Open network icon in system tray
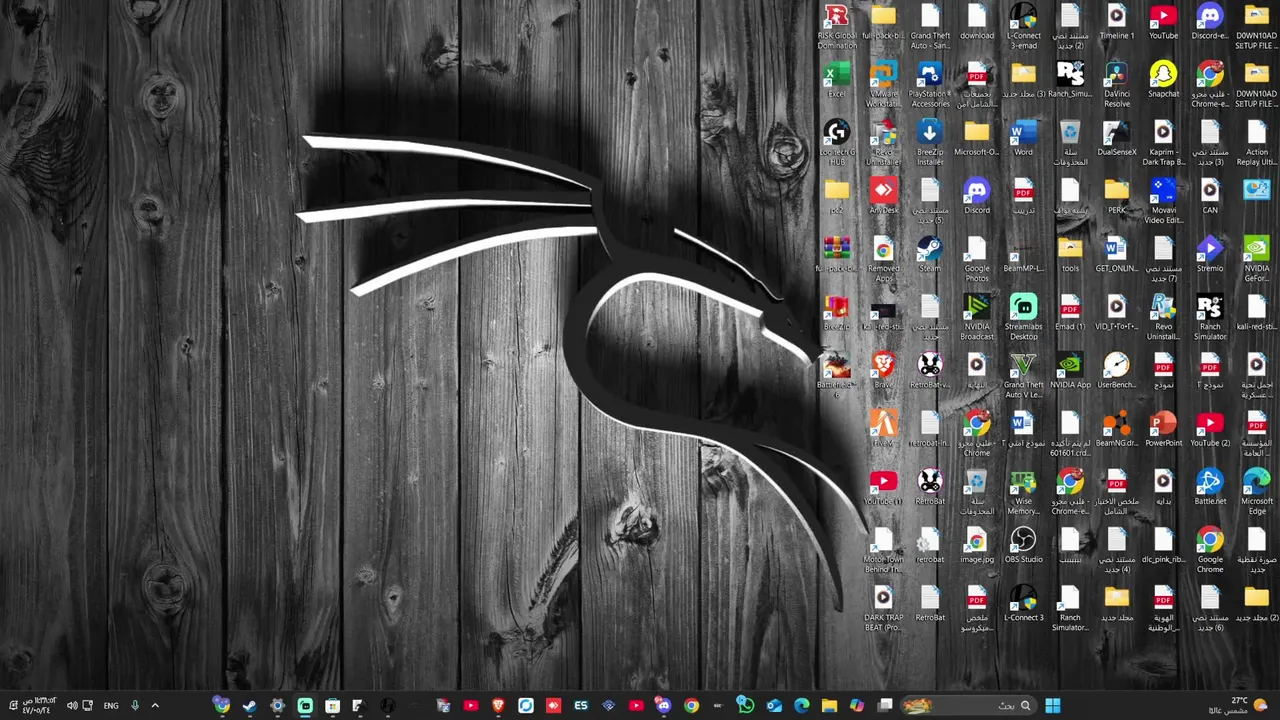This screenshot has height=720, width=1280. point(87,706)
